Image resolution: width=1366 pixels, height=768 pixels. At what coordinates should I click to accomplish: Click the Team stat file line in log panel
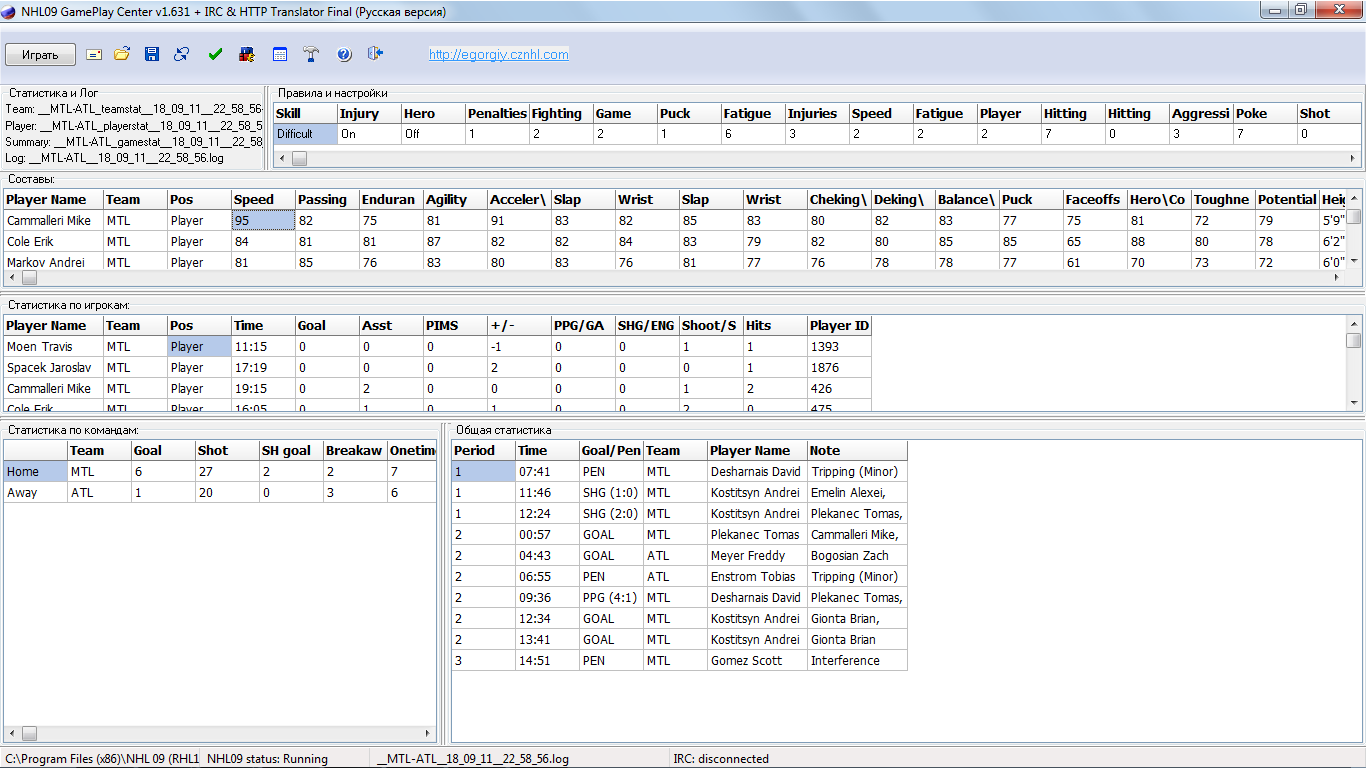tap(134, 109)
